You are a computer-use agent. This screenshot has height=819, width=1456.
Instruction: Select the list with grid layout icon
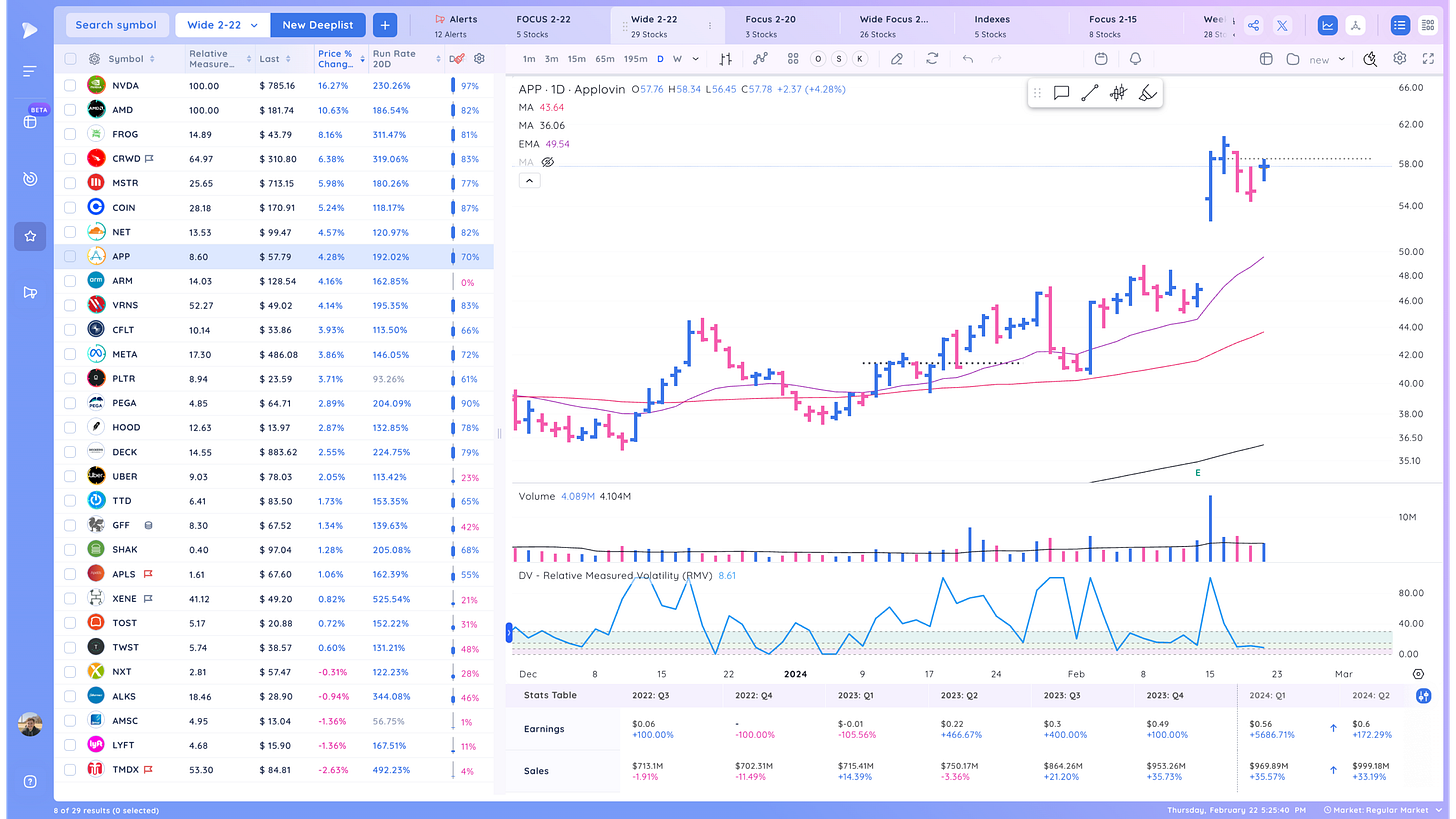[x=1428, y=25]
